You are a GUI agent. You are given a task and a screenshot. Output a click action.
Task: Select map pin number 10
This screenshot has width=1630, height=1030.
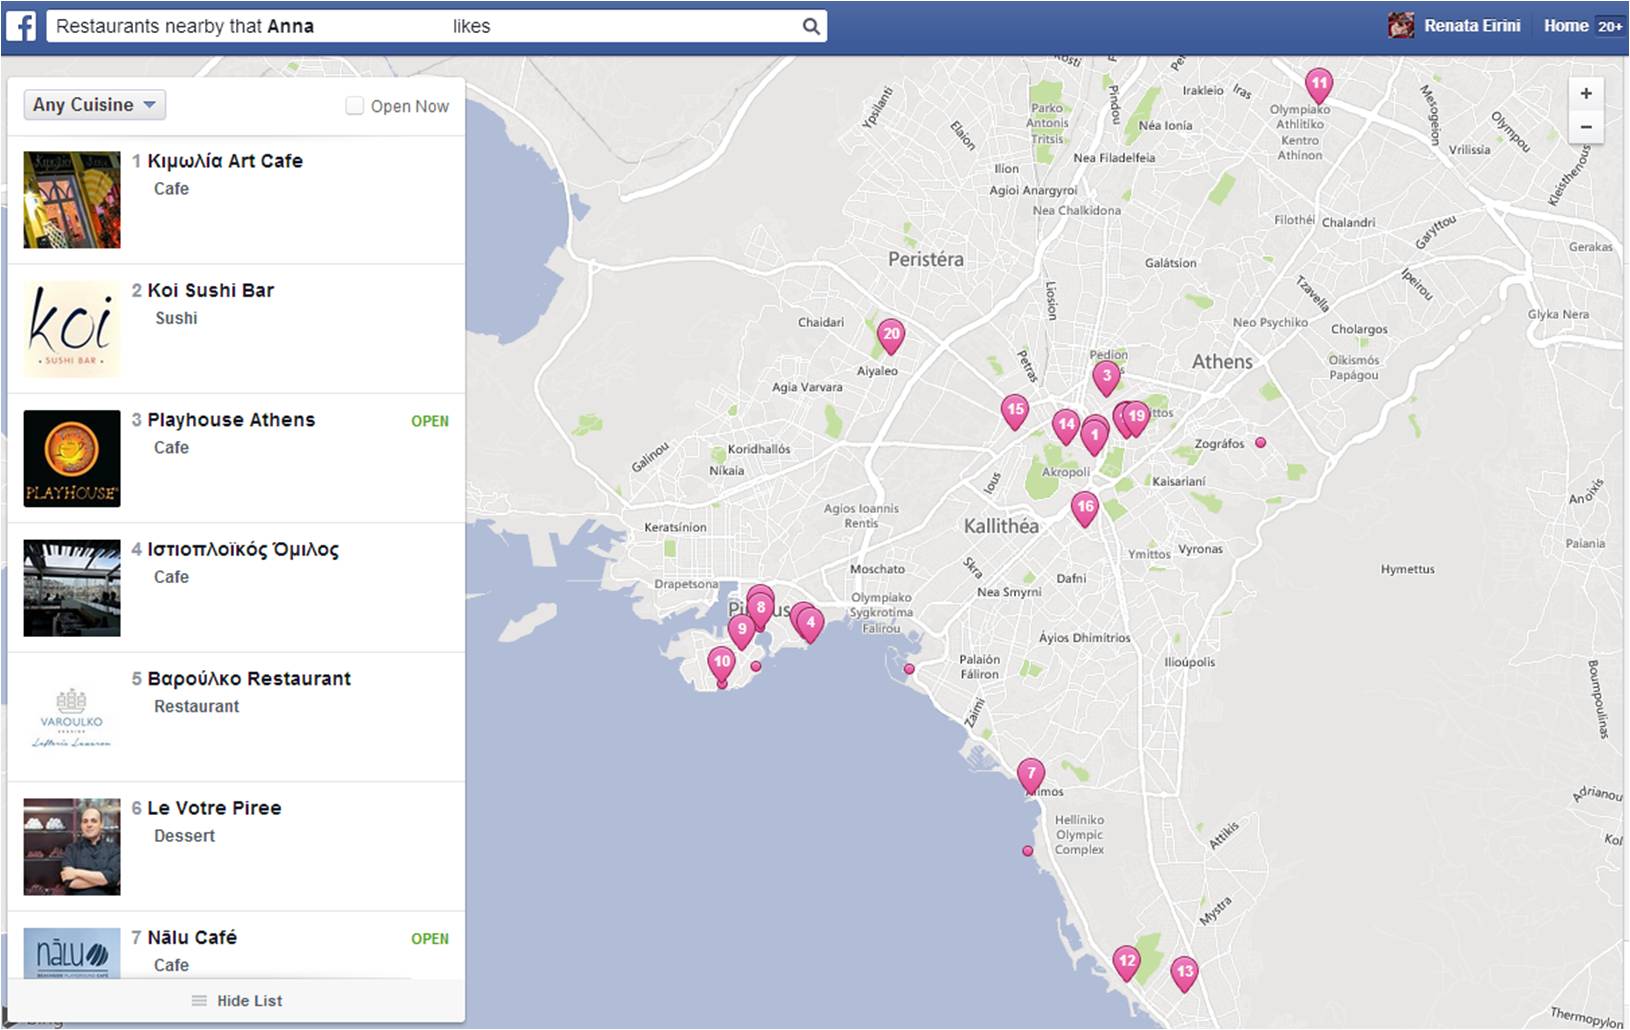(721, 662)
